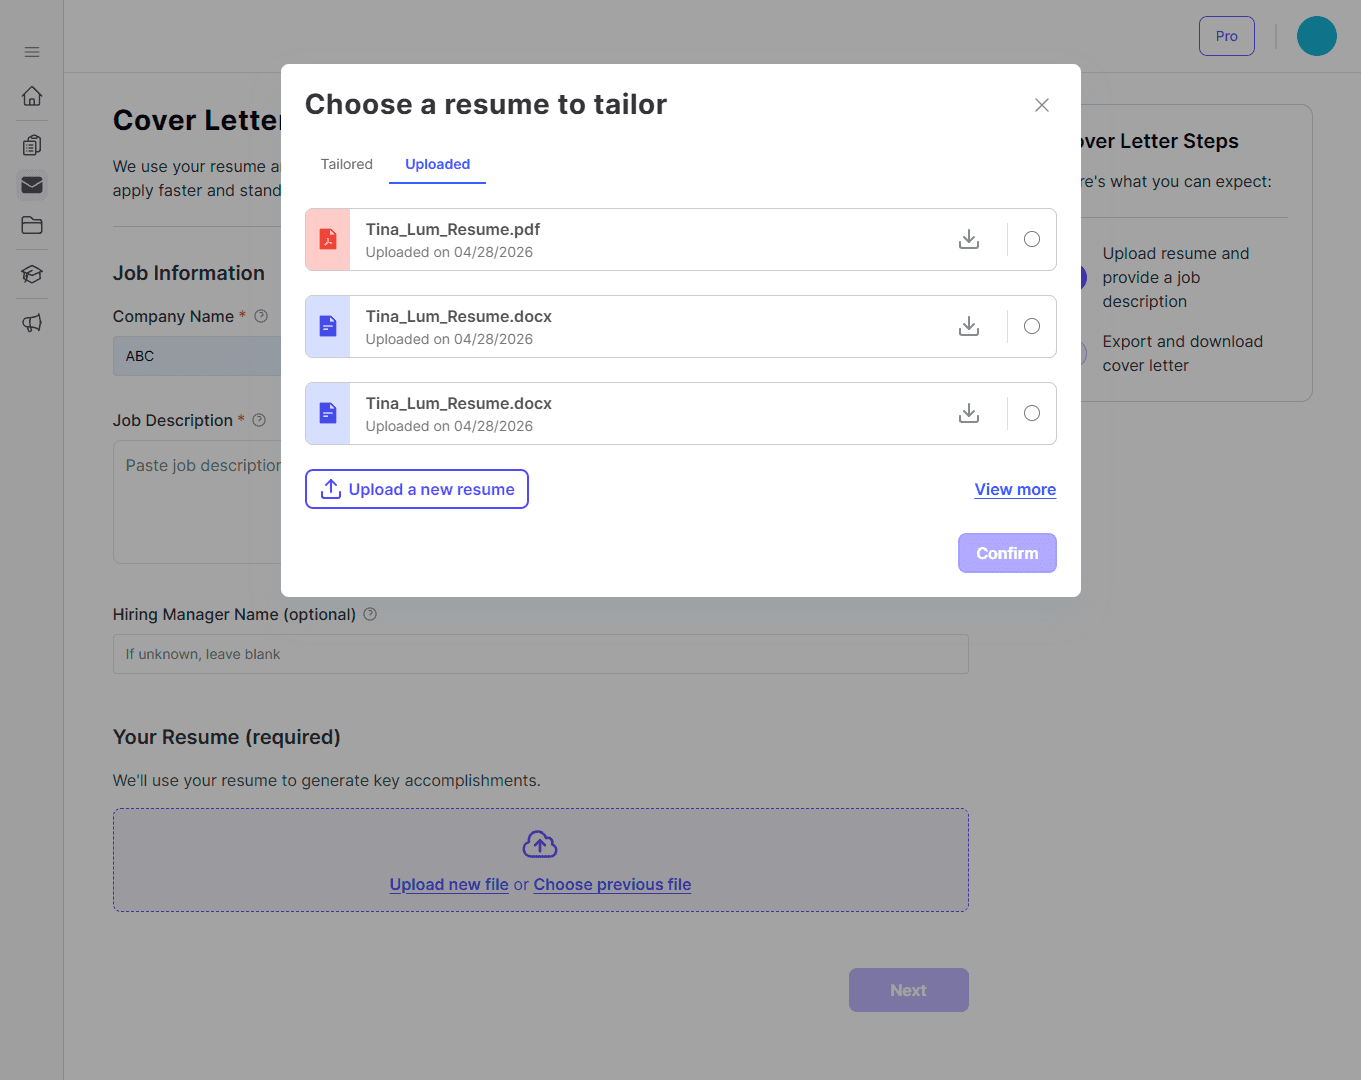Screen dimensions: 1361x1080
Task: Click Upload a new resume button
Action: [x=417, y=489]
